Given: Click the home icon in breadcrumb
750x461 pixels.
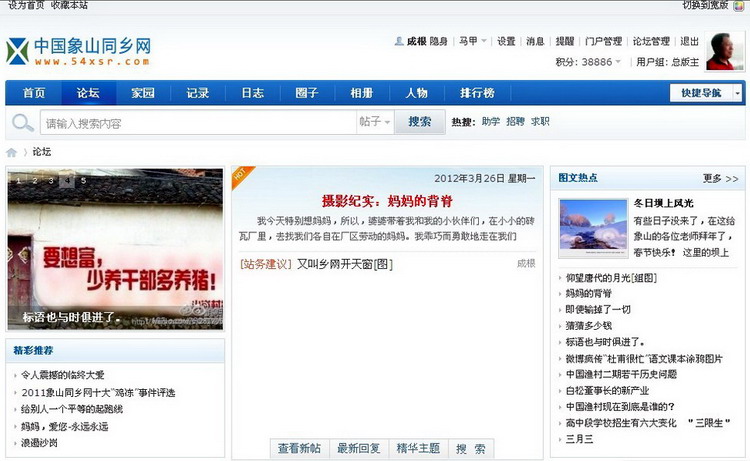Looking at the screenshot, I should (12, 152).
